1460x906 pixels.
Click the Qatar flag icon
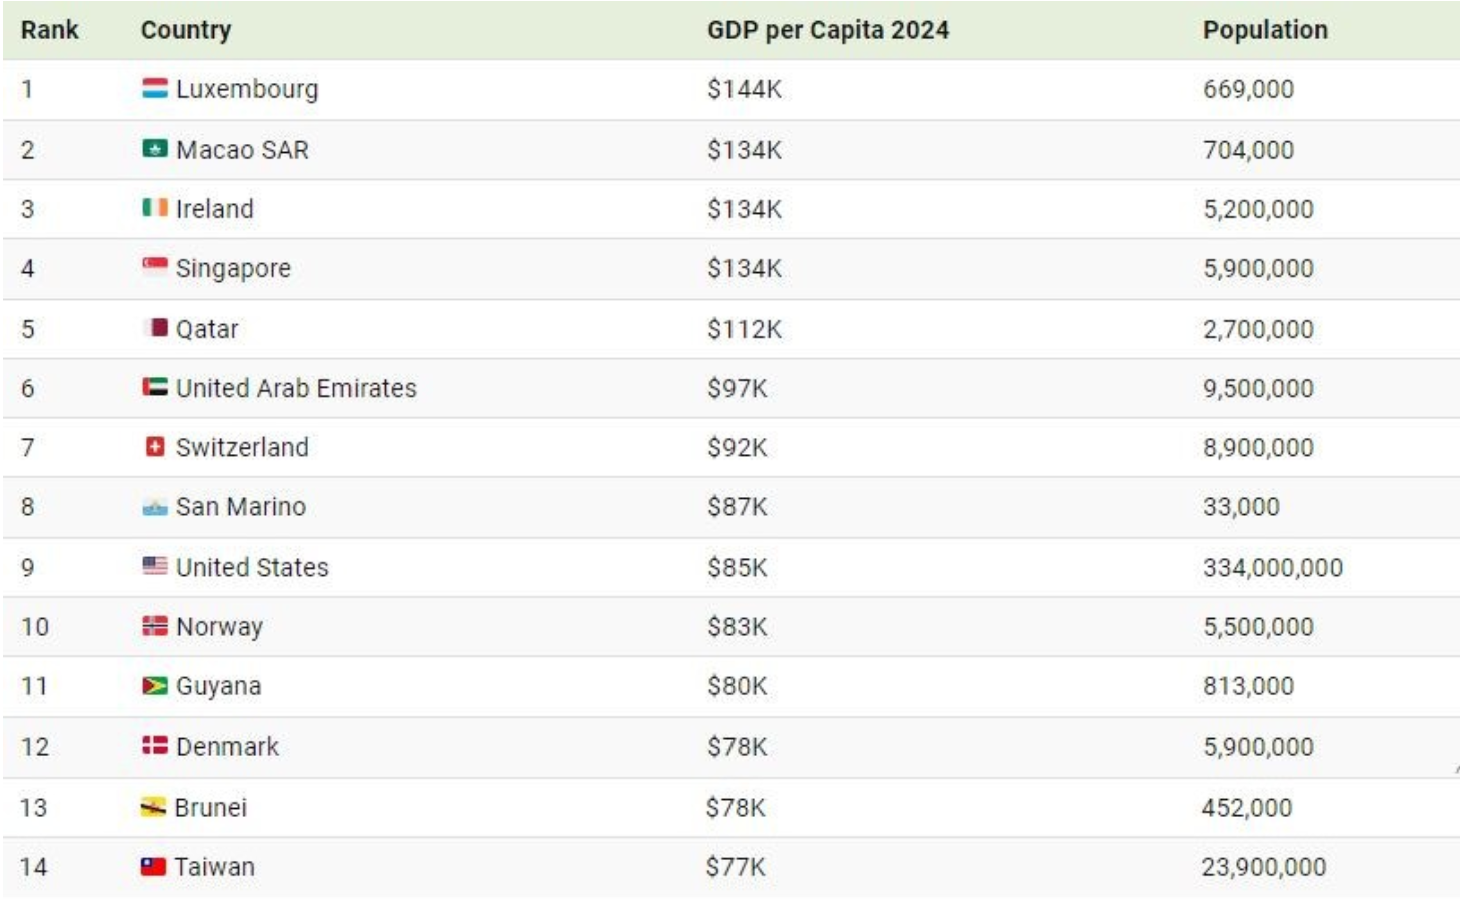tap(156, 328)
